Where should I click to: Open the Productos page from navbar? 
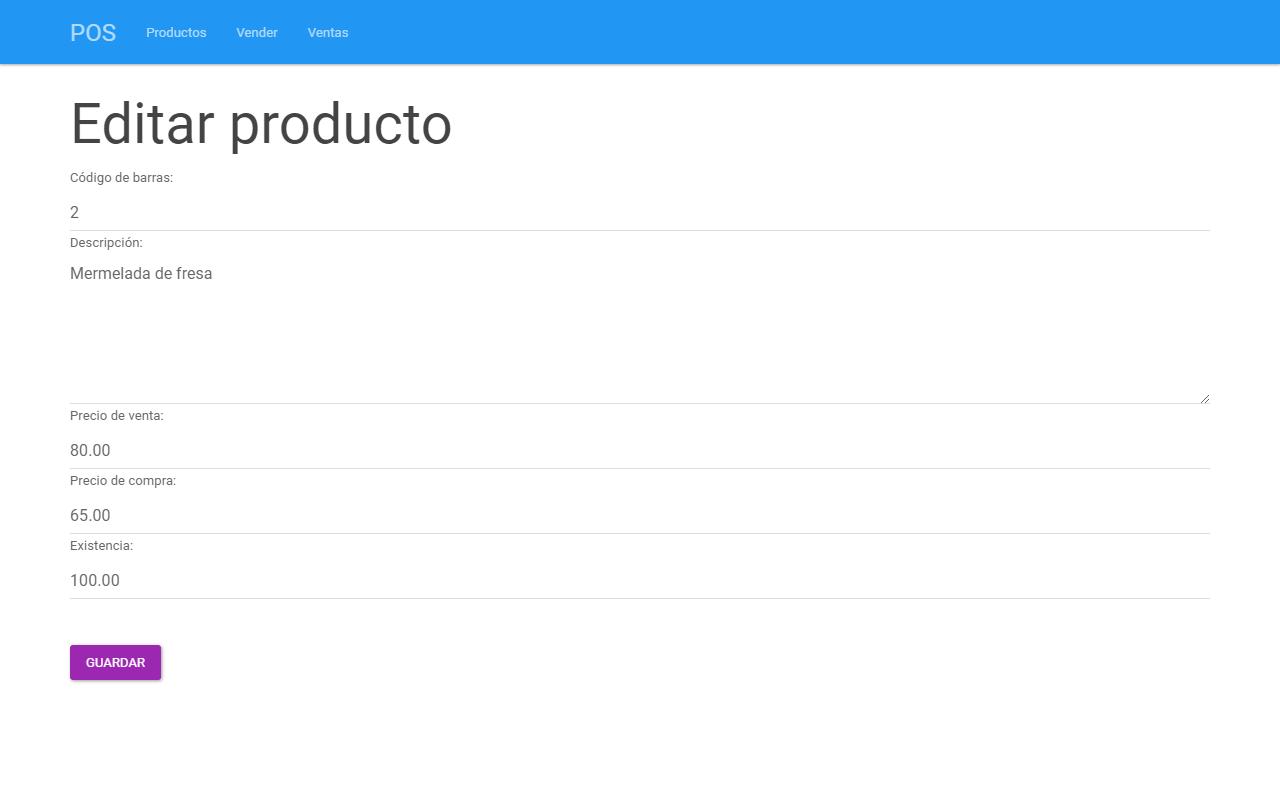(176, 33)
